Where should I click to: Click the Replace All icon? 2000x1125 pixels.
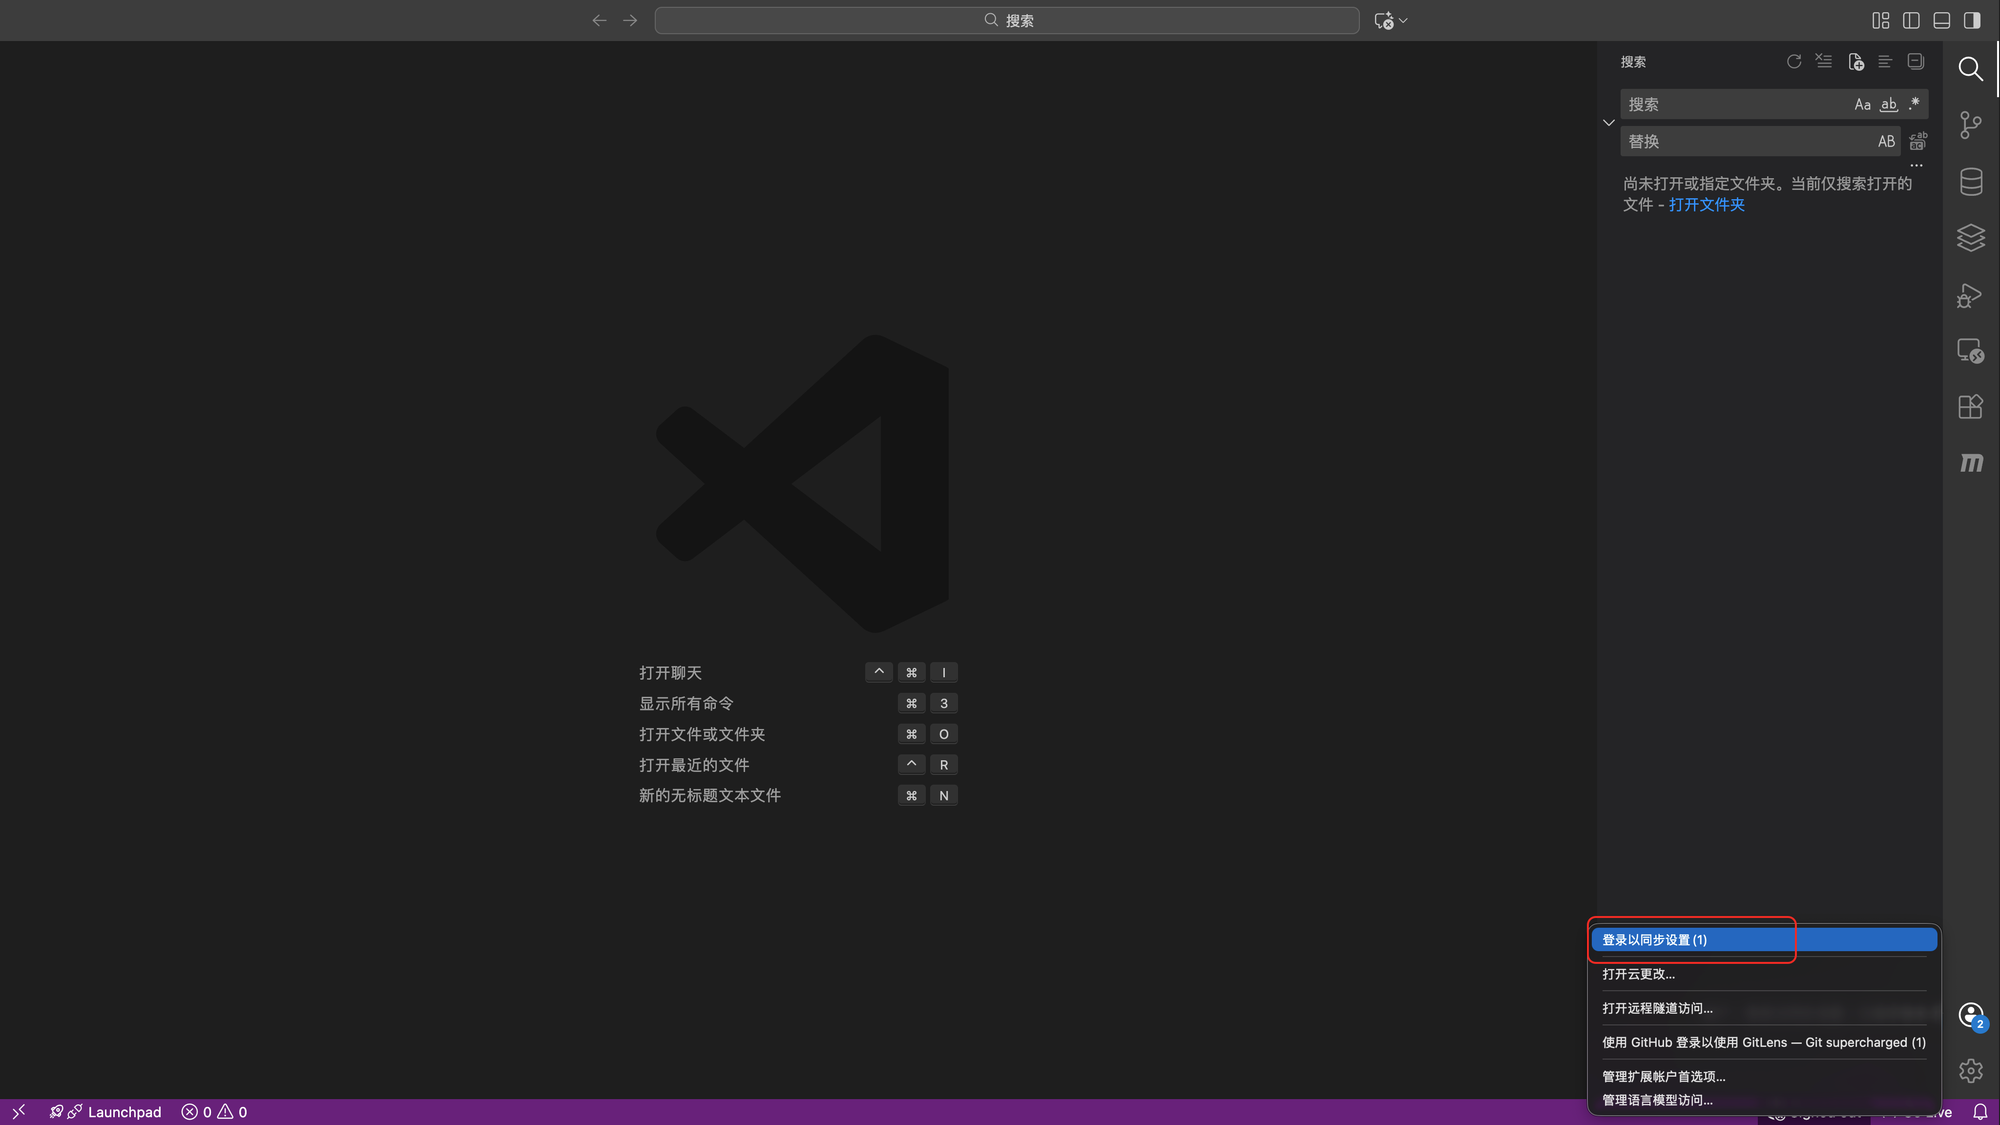click(x=1918, y=141)
